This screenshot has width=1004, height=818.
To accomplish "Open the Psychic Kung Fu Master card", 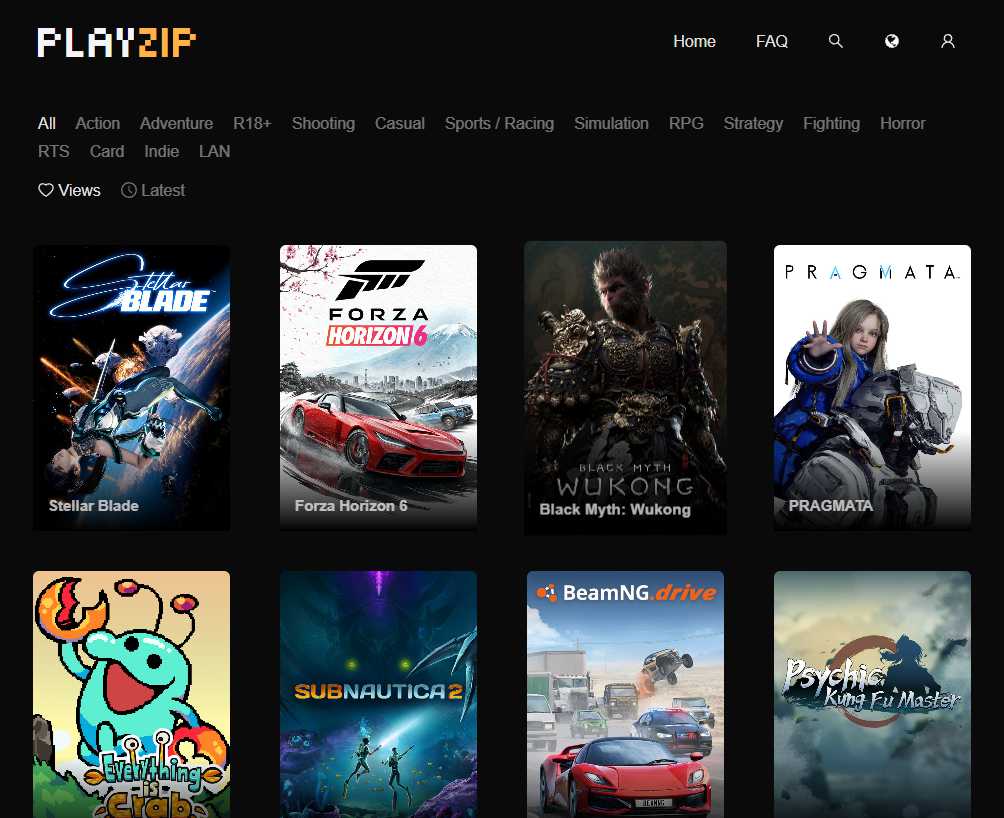I will pos(872,694).
